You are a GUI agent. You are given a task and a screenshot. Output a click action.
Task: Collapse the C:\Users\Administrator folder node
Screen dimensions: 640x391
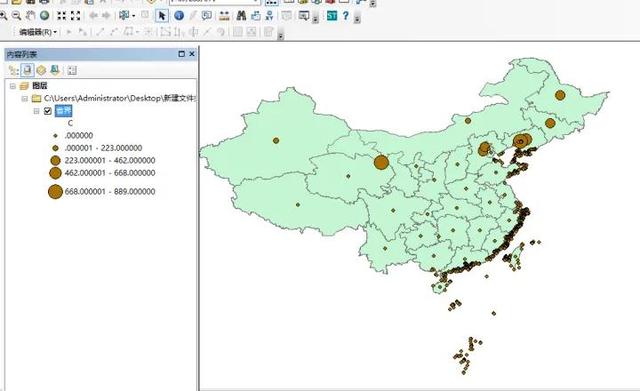pyautogui.click(x=25, y=98)
